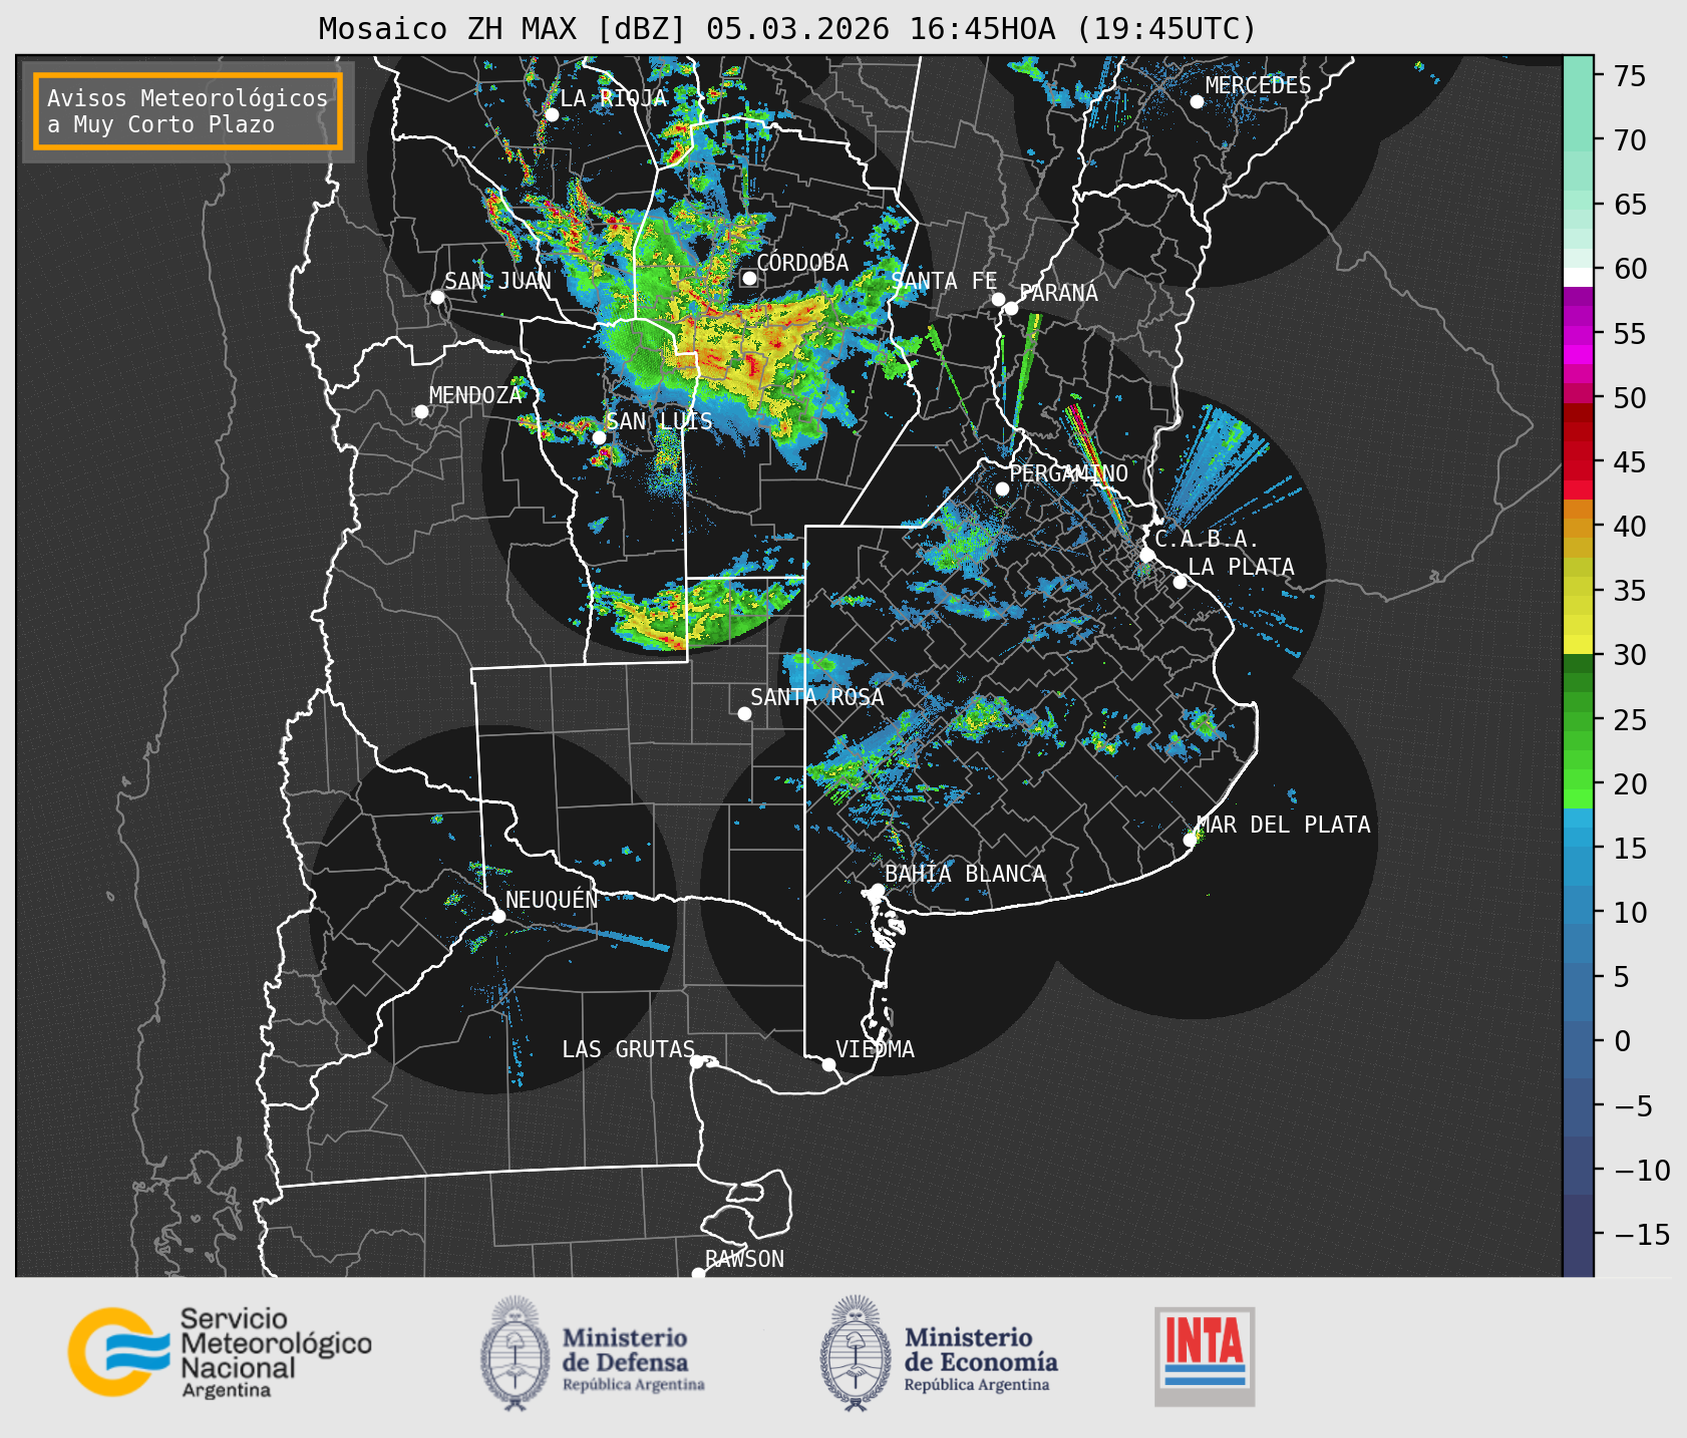Click the VIEDMA label
Screen dimensions: 1687x1438
pos(875,1049)
